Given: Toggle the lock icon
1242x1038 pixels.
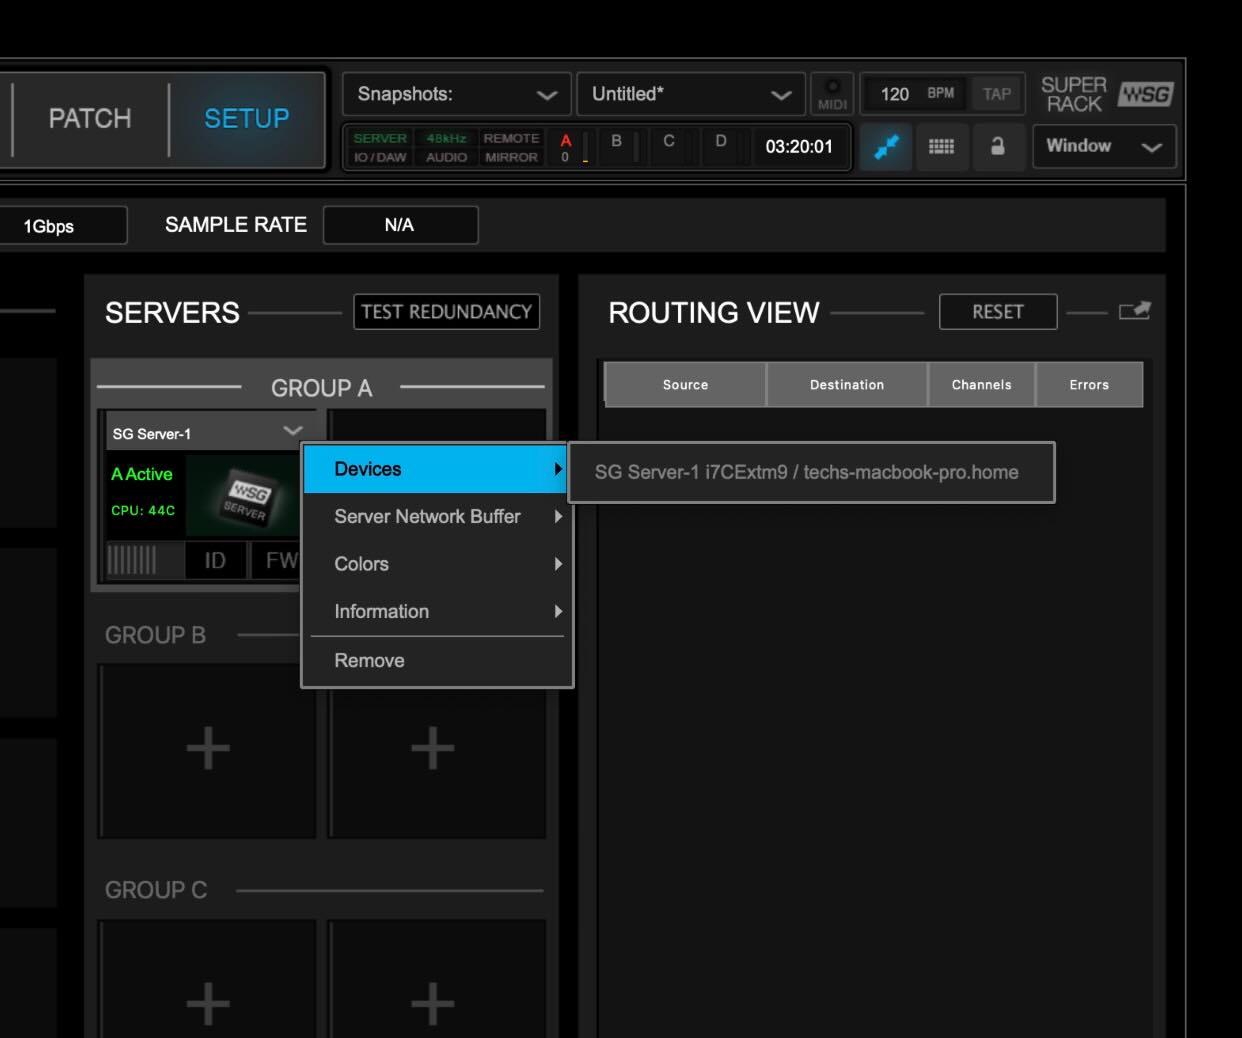Looking at the screenshot, I should tap(997, 146).
